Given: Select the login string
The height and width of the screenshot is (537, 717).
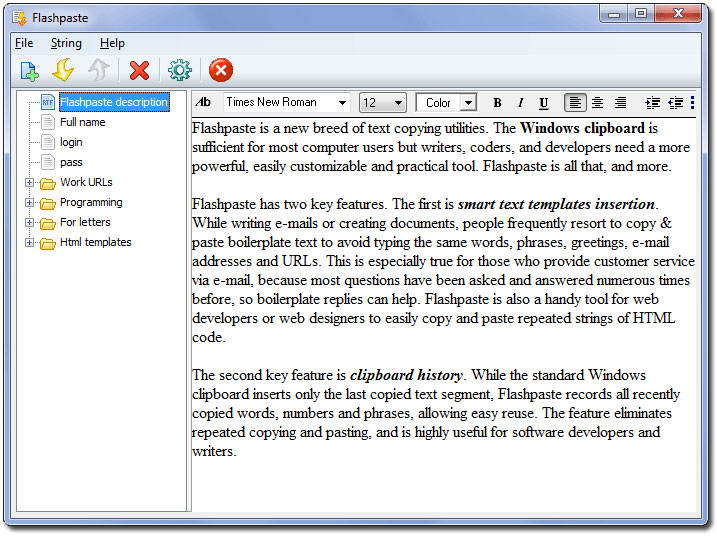Looking at the screenshot, I should pyautogui.click(x=71, y=142).
